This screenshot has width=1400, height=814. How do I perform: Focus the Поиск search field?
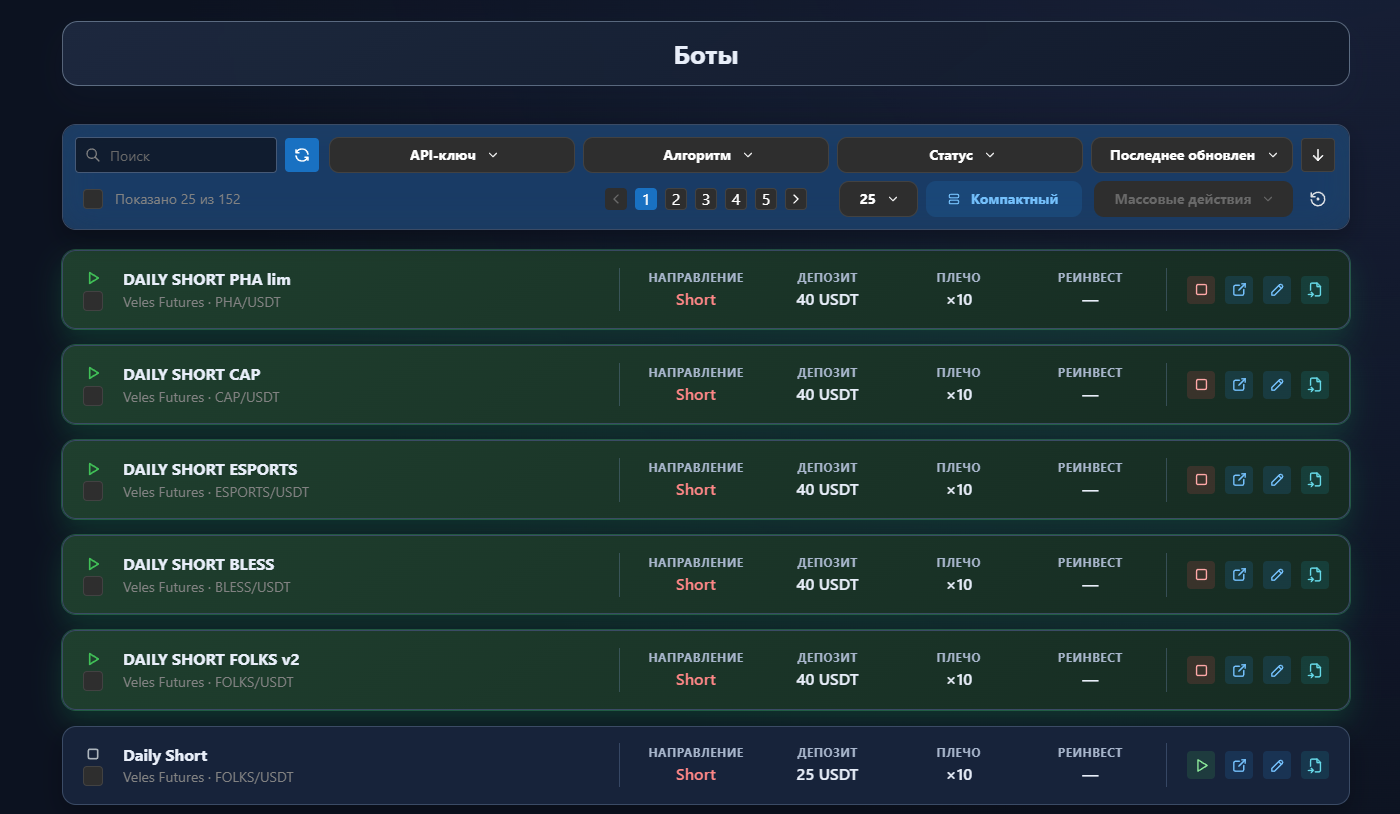(176, 155)
